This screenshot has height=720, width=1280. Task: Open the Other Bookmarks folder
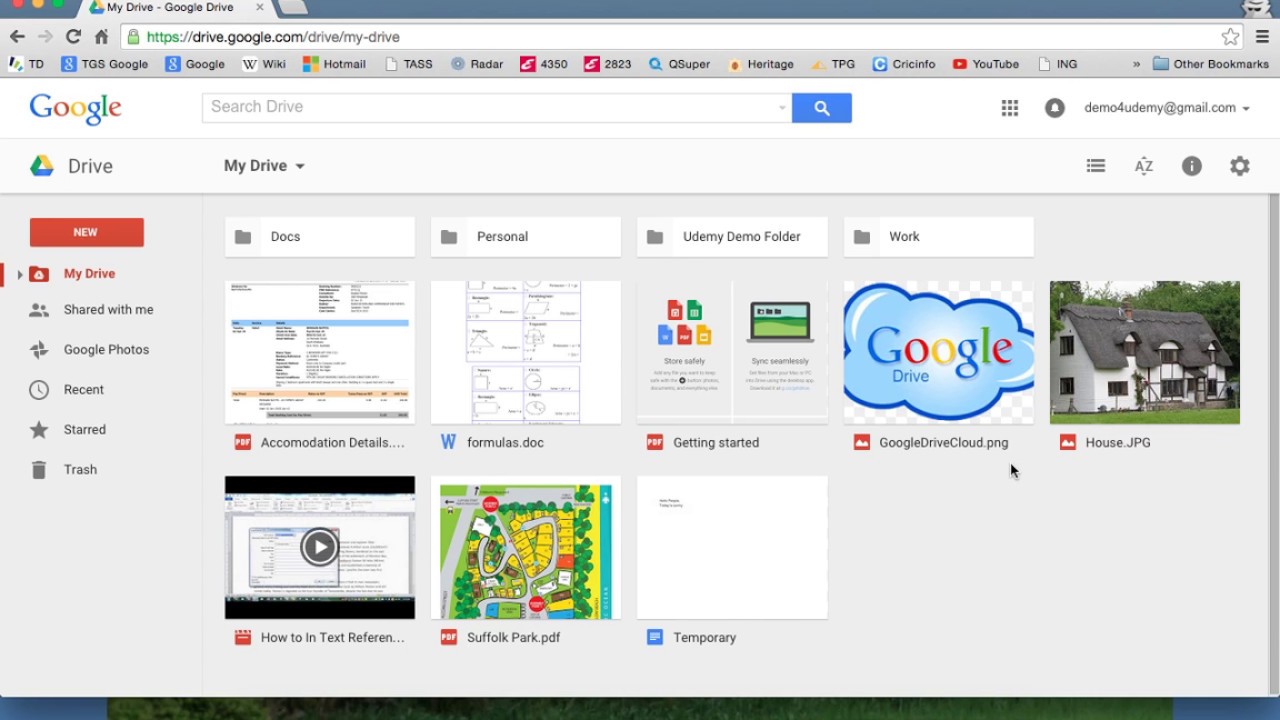[x=1210, y=64]
